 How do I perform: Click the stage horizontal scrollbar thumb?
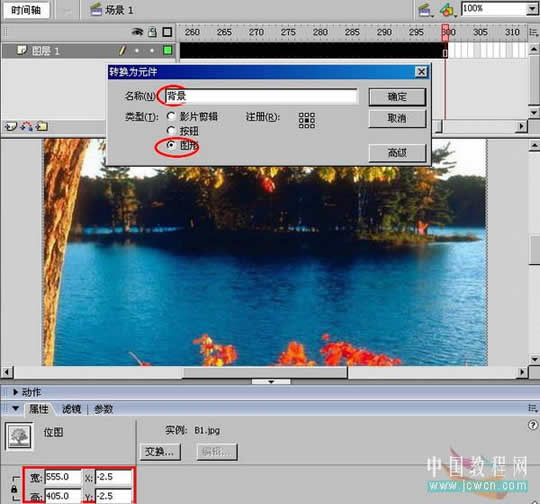pos(265,372)
